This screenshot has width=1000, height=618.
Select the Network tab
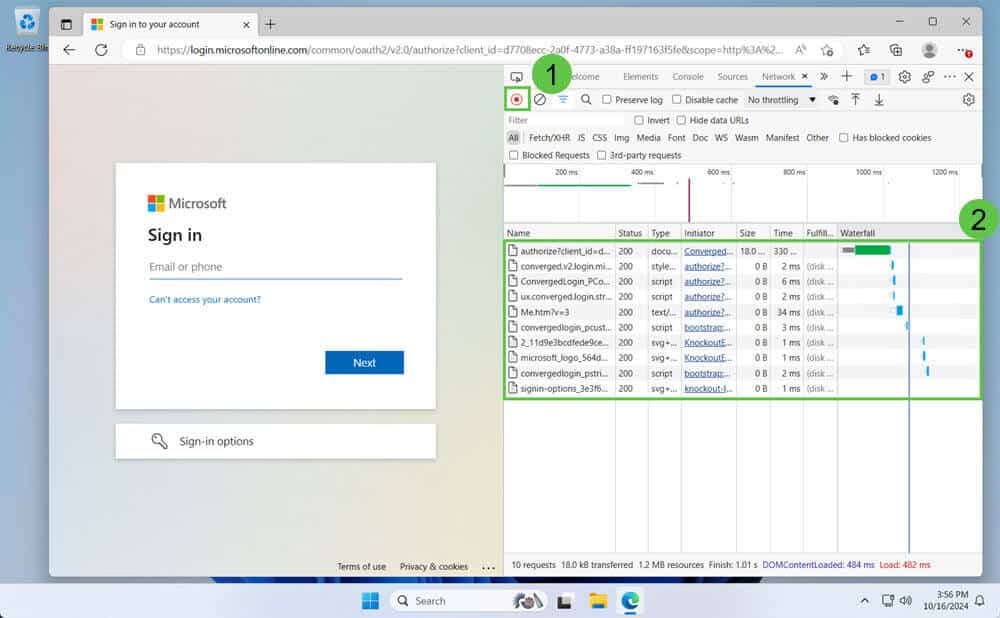pyautogui.click(x=778, y=77)
